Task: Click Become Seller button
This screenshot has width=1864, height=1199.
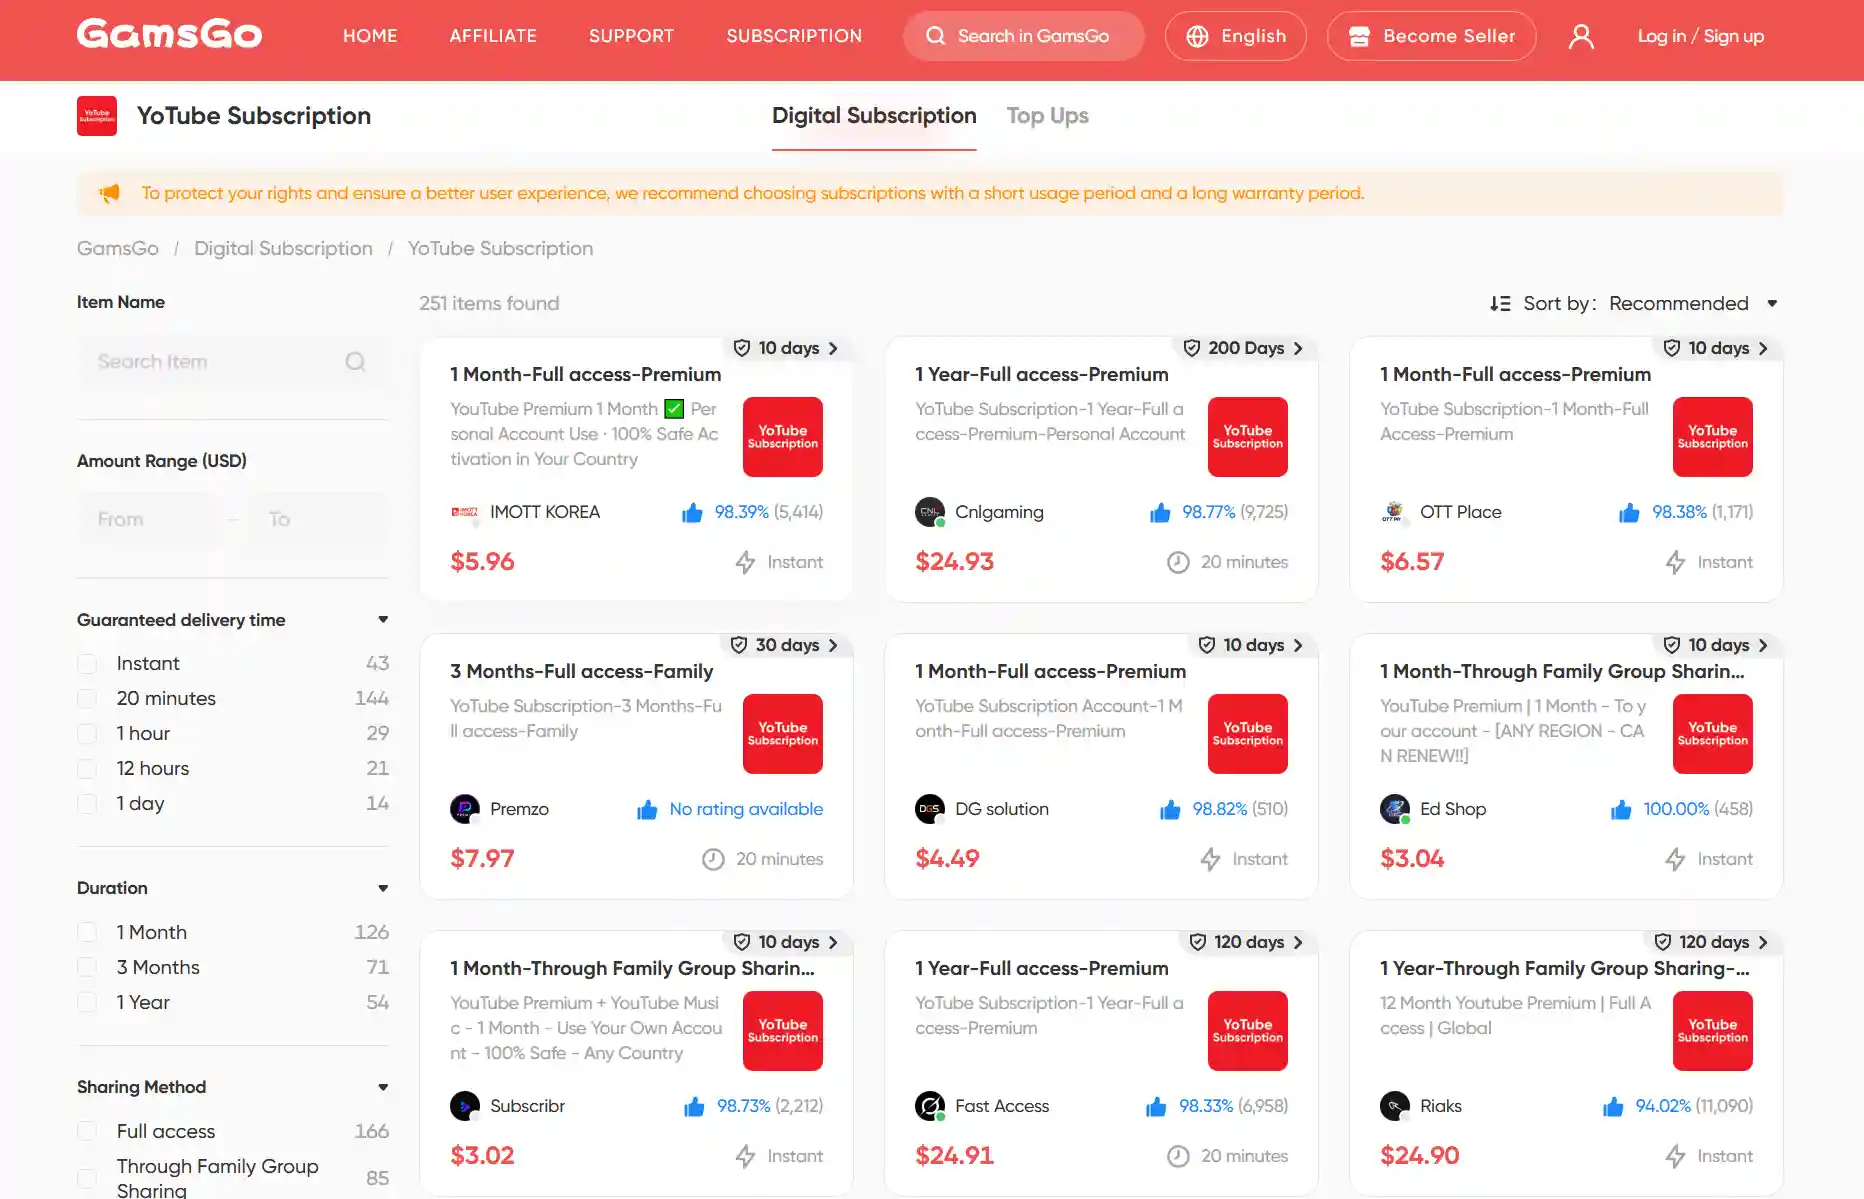Action: [1432, 36]
